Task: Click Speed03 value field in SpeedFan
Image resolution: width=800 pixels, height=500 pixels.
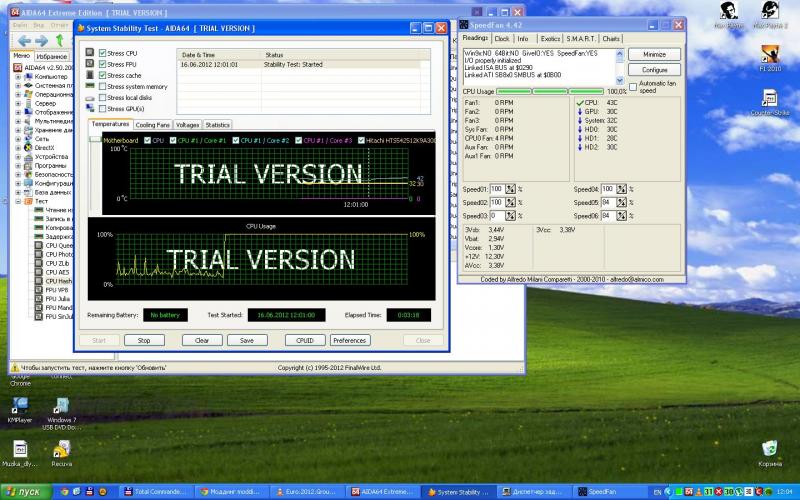Action: click(497, 216)
